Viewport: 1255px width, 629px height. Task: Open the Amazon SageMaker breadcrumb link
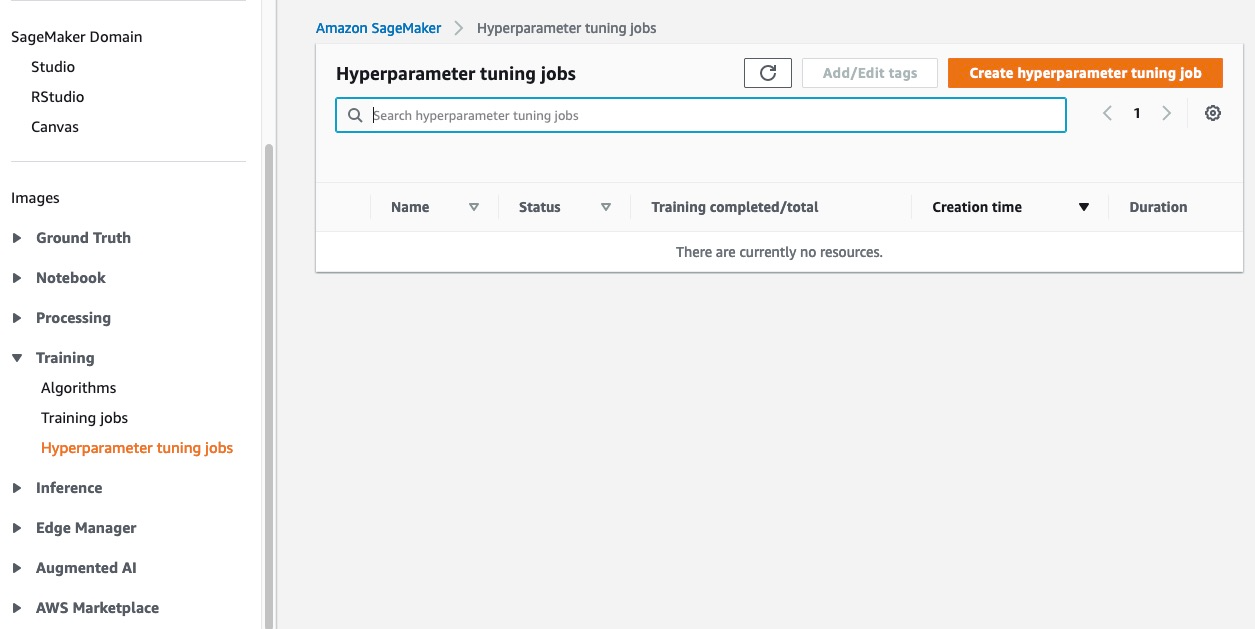pos(378,27)
